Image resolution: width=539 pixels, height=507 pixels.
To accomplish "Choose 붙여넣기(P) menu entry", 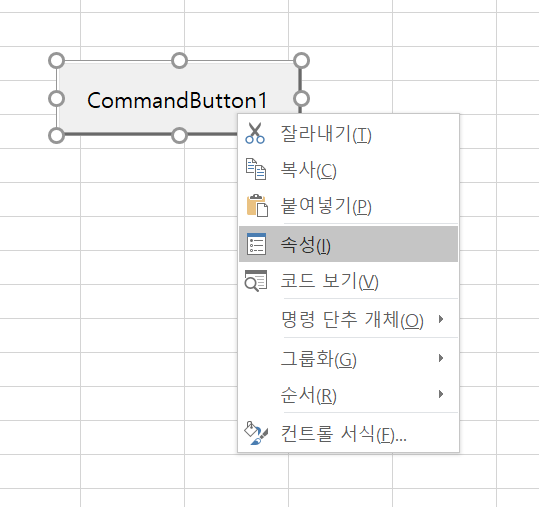I will pos(348,206).
